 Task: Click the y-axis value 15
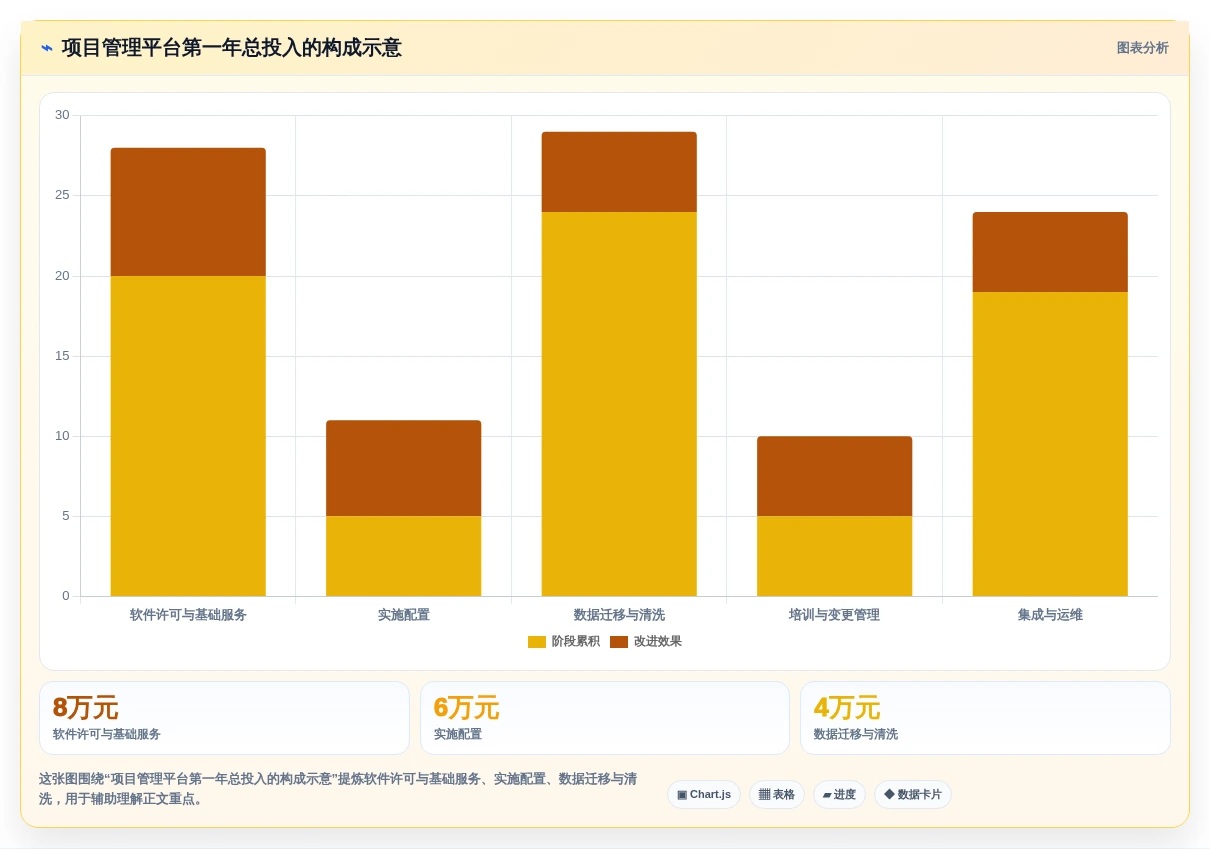[62, 356]
